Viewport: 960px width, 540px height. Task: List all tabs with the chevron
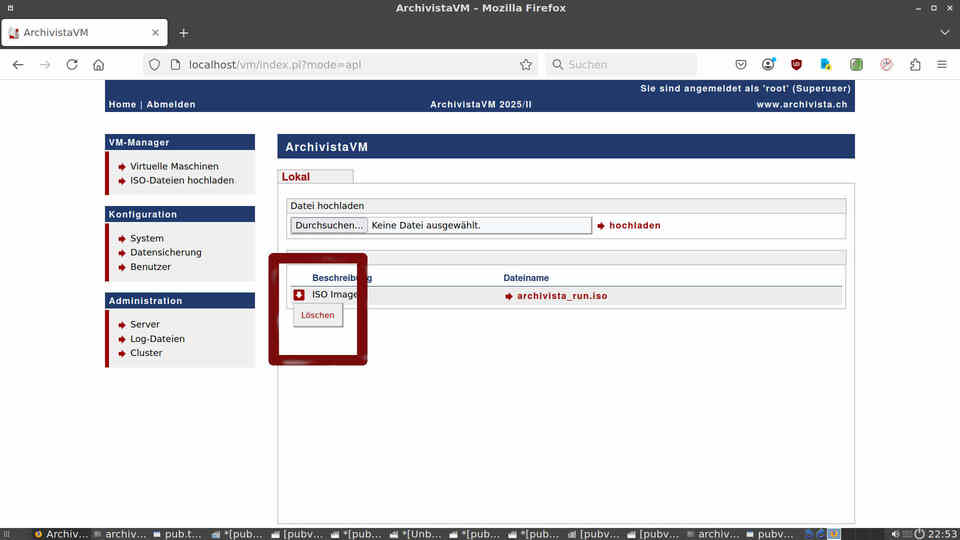[x=945, y=32]
